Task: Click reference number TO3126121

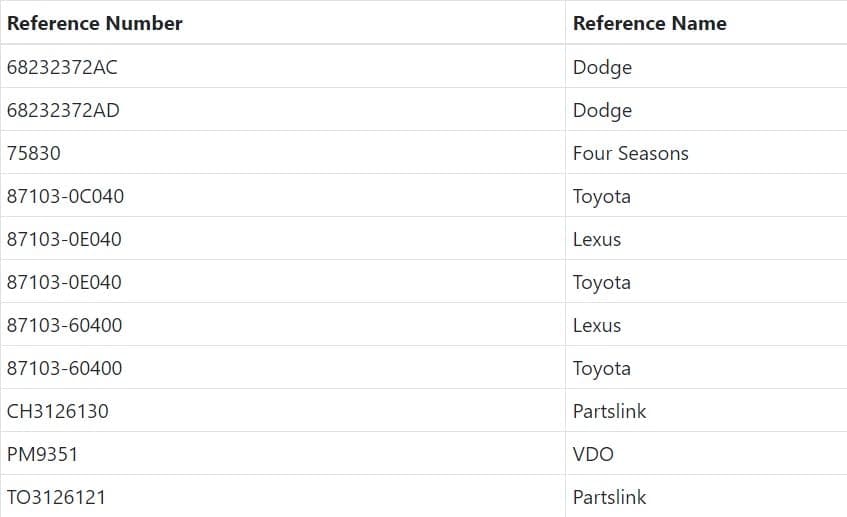Action: 56,498
